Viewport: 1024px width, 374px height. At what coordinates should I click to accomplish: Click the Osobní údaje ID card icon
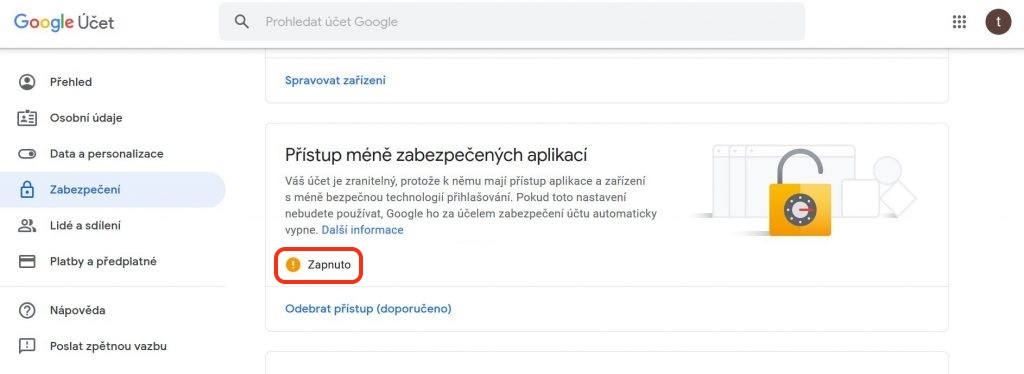click(x=27, y=118)
